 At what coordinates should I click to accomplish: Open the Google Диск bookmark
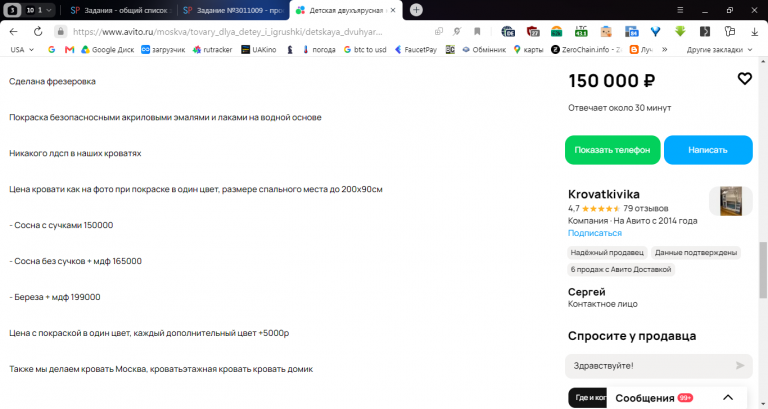(108, 49)
